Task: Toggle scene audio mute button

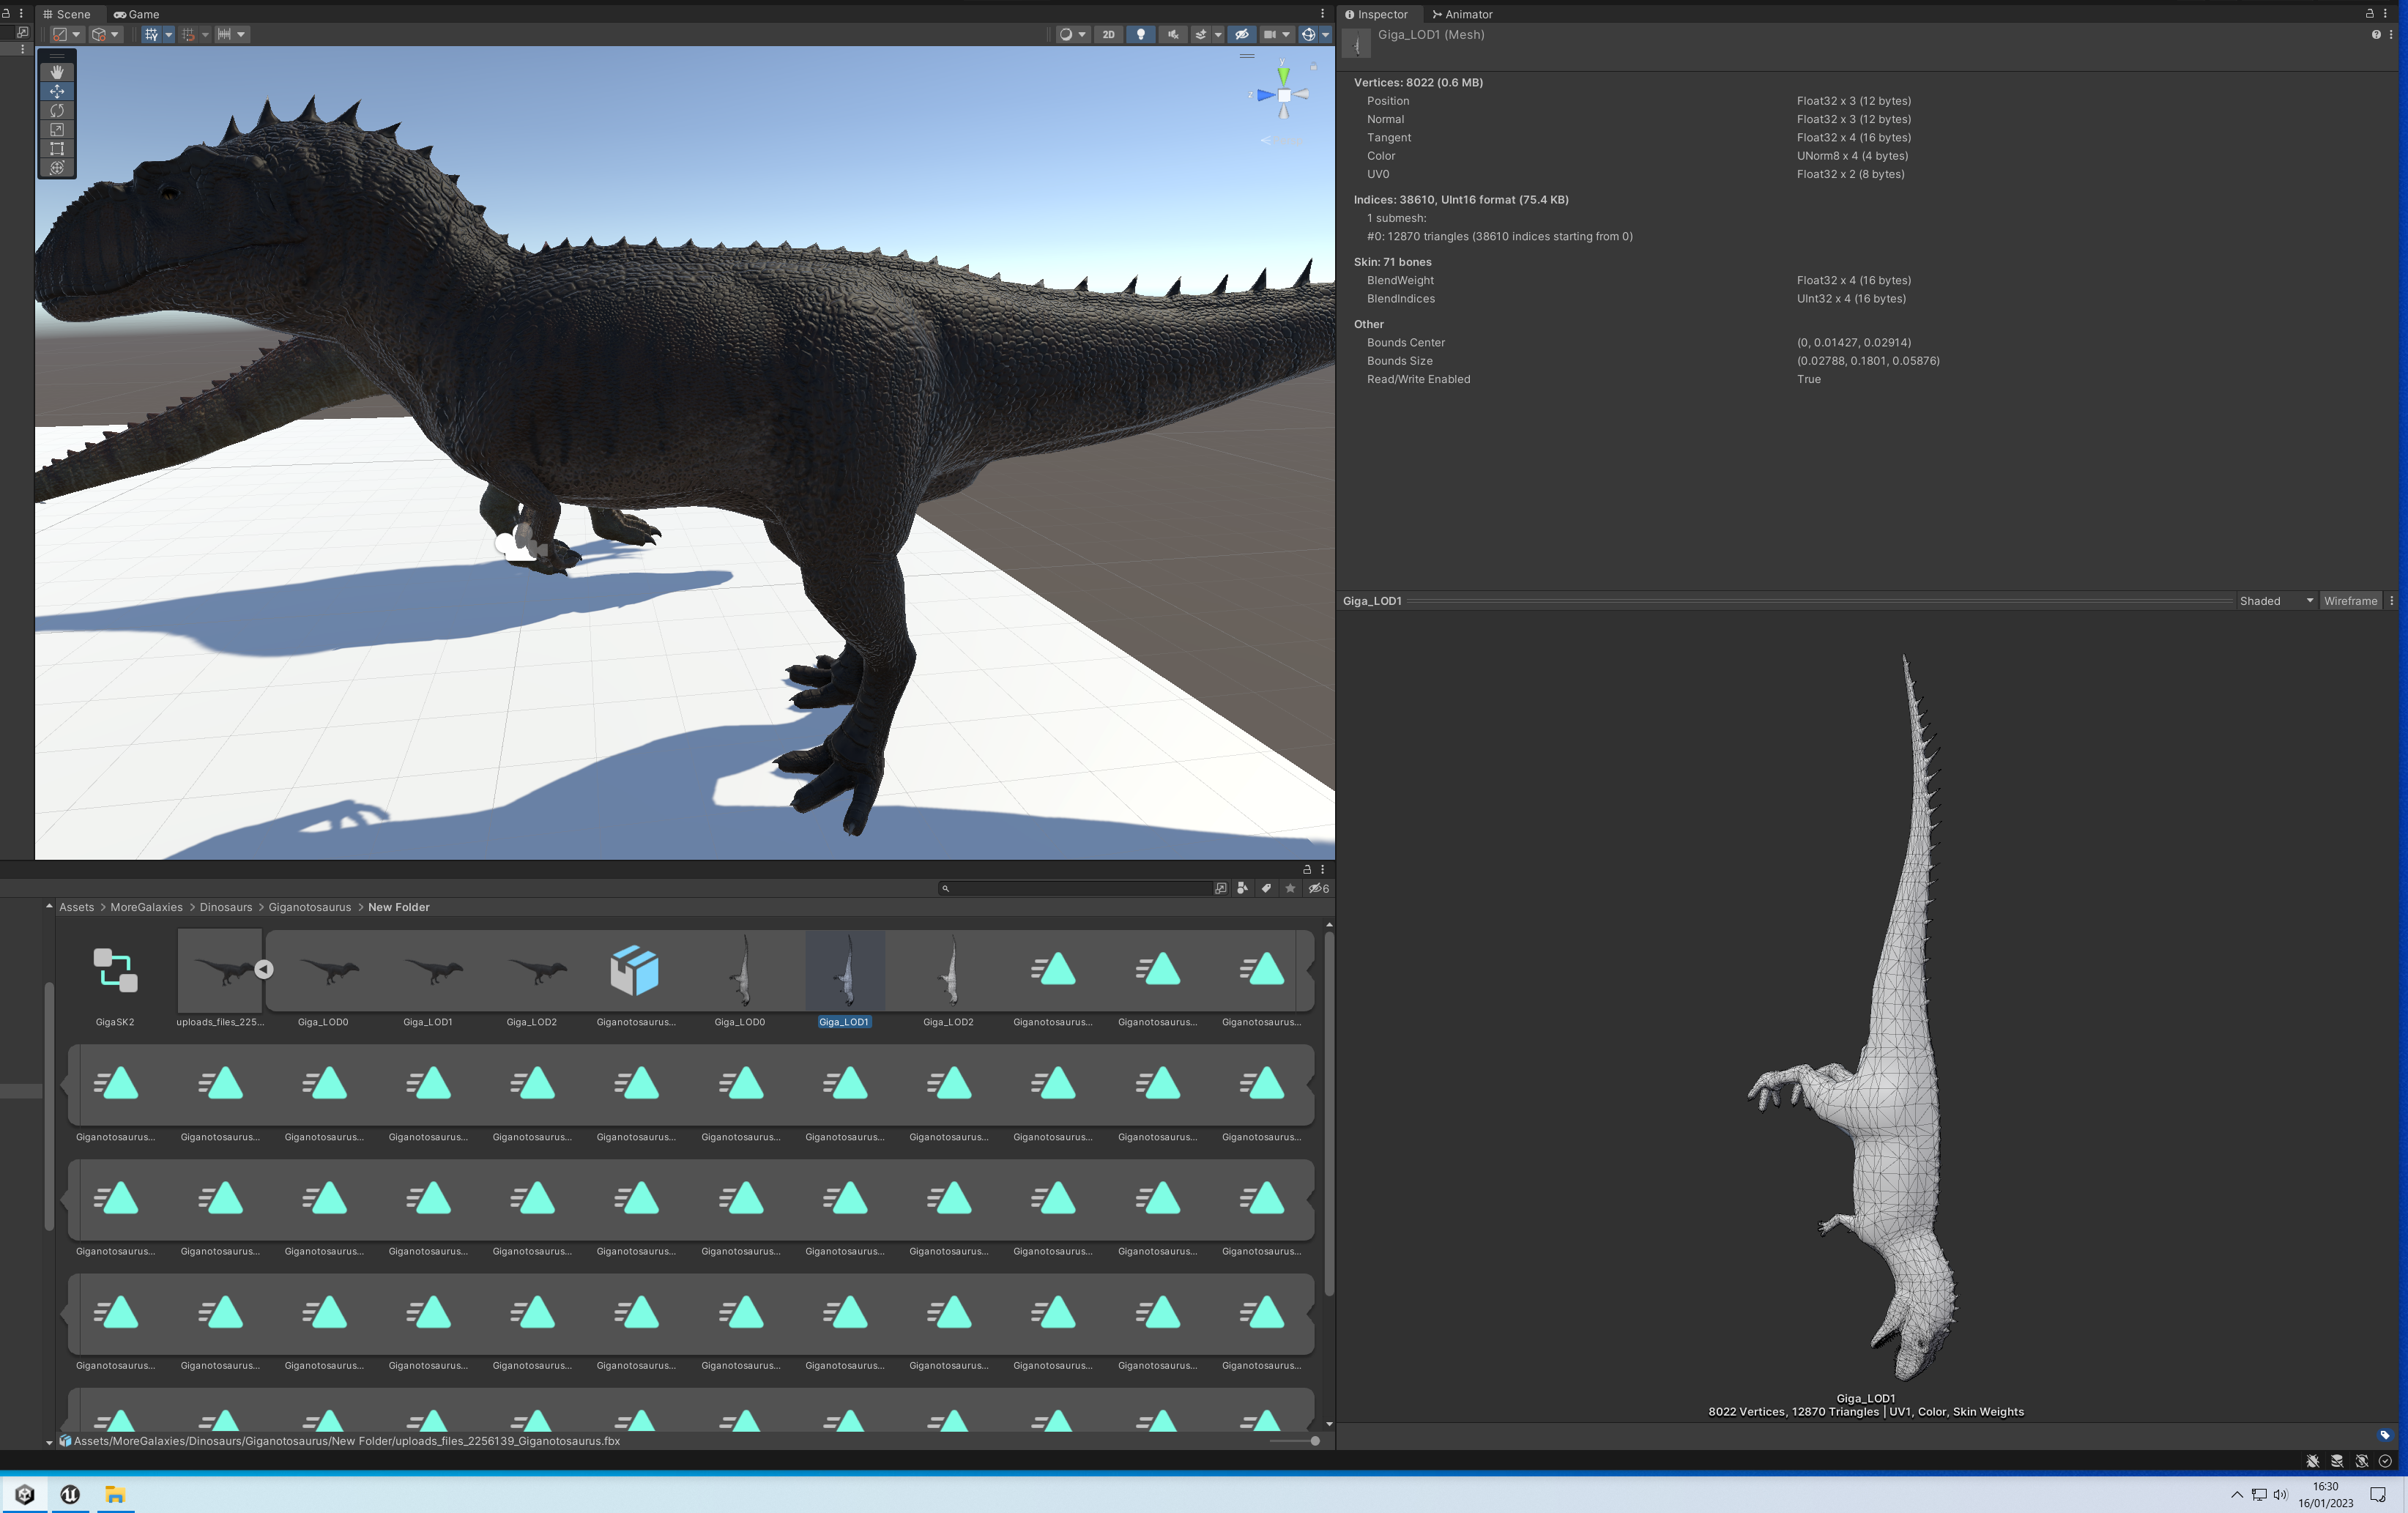Action: click(1173, 34)
